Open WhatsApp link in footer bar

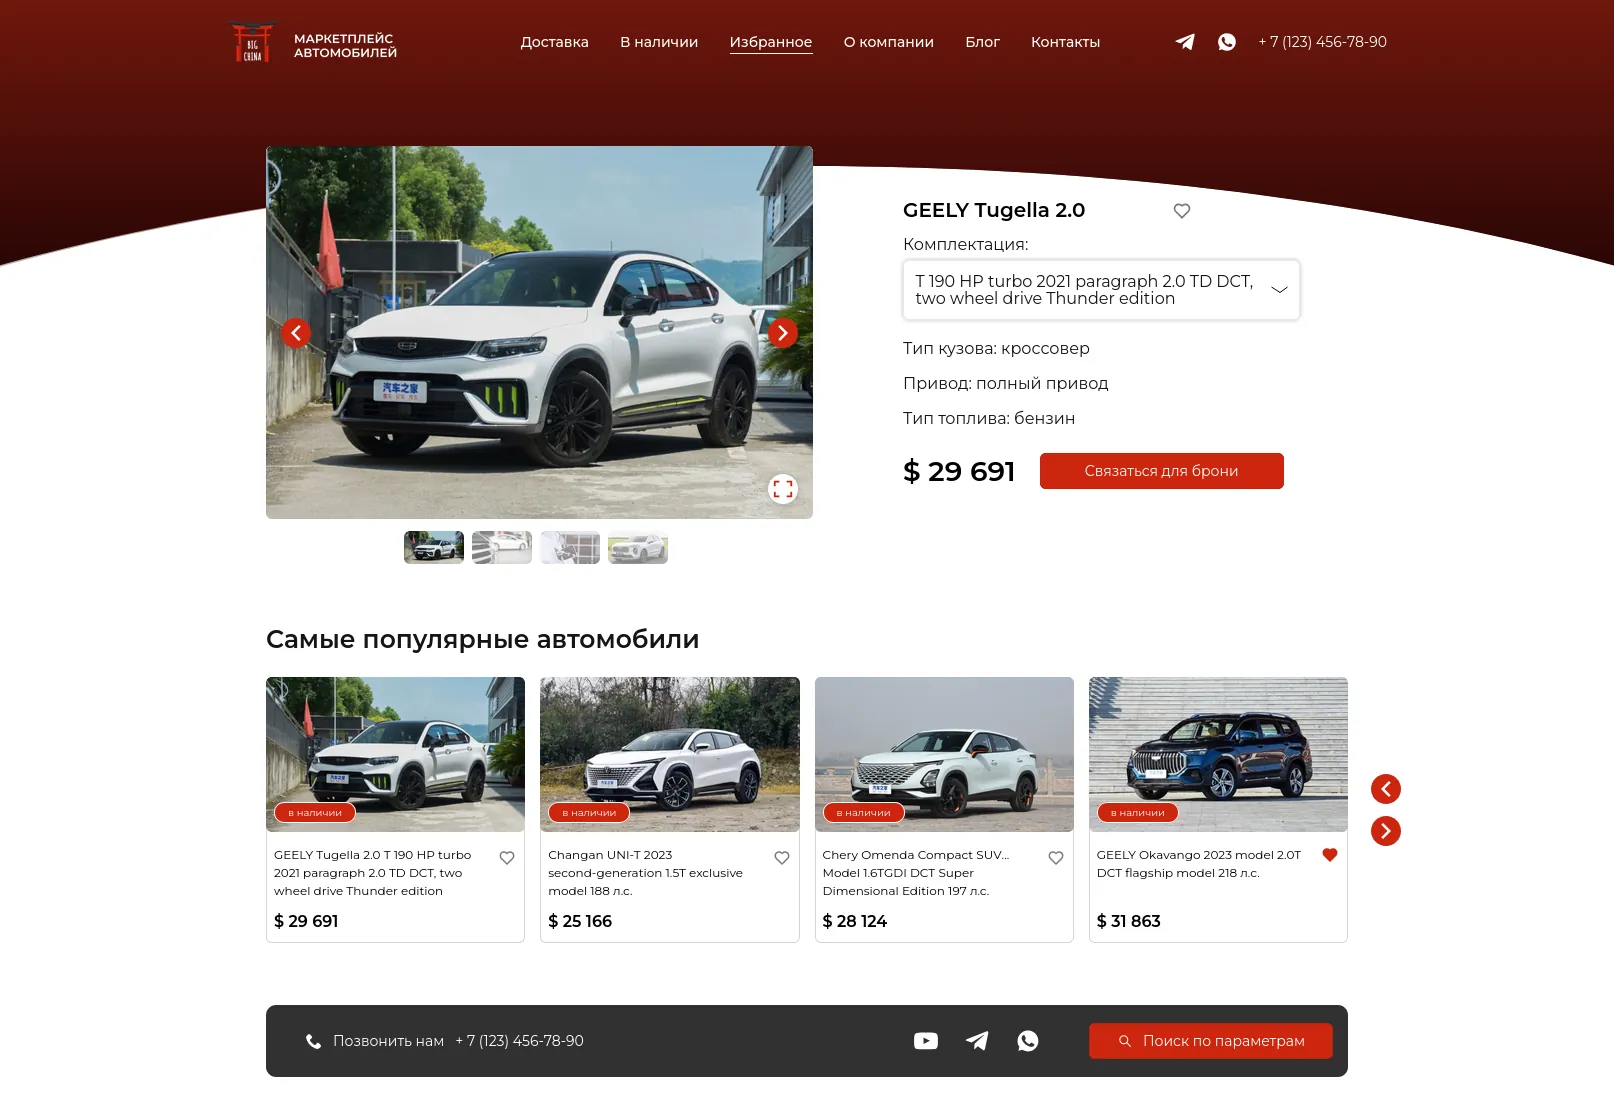(1028, 1041)
